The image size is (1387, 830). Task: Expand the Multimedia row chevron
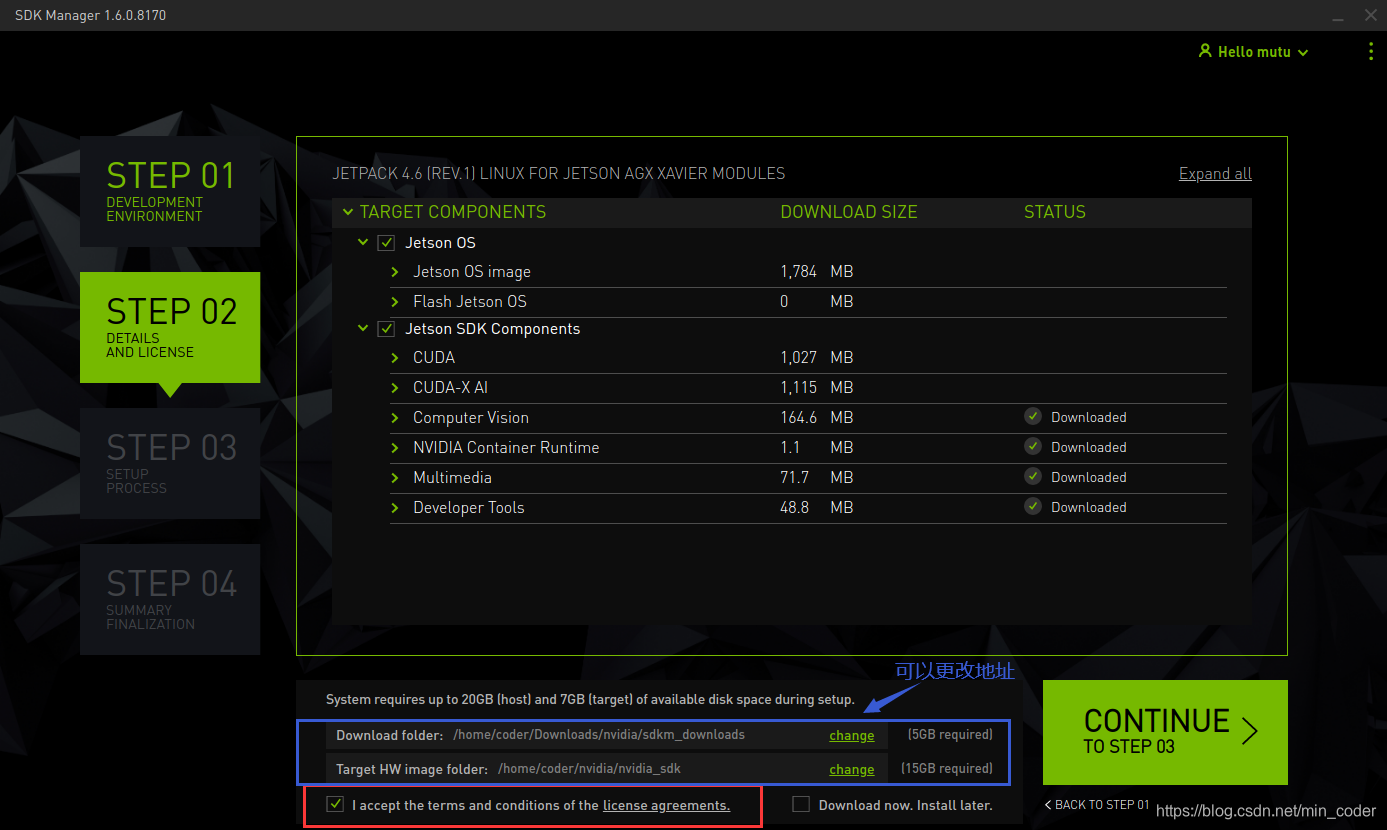396,478
